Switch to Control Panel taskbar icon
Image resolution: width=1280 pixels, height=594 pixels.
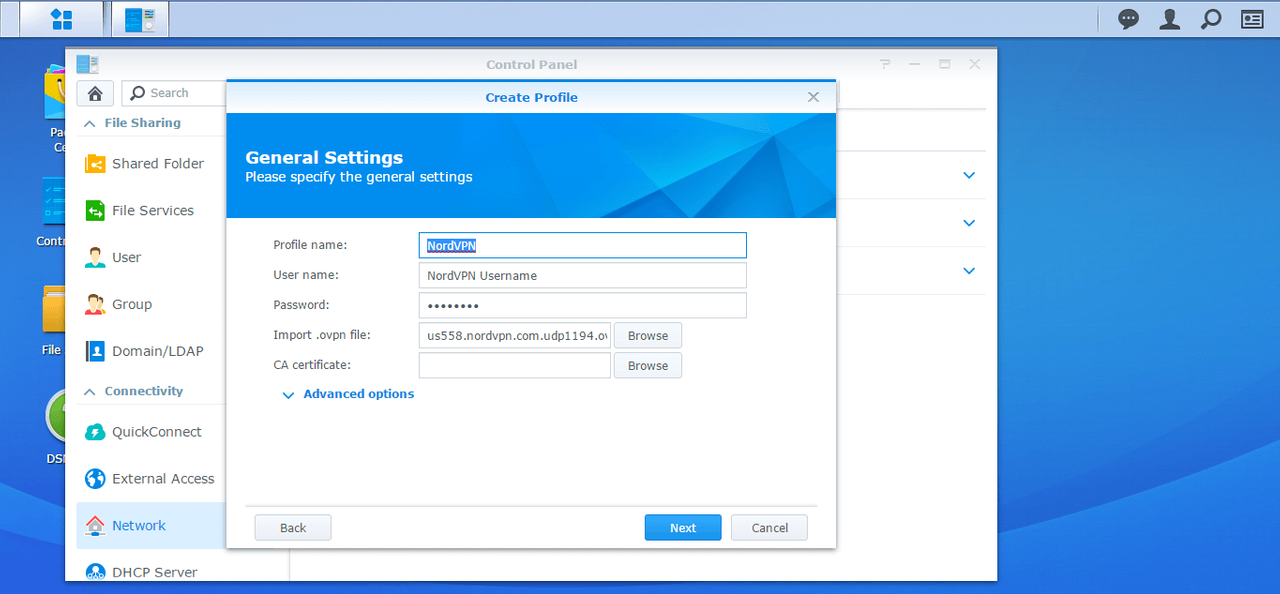pyautogui.click(x=140, y=18)
